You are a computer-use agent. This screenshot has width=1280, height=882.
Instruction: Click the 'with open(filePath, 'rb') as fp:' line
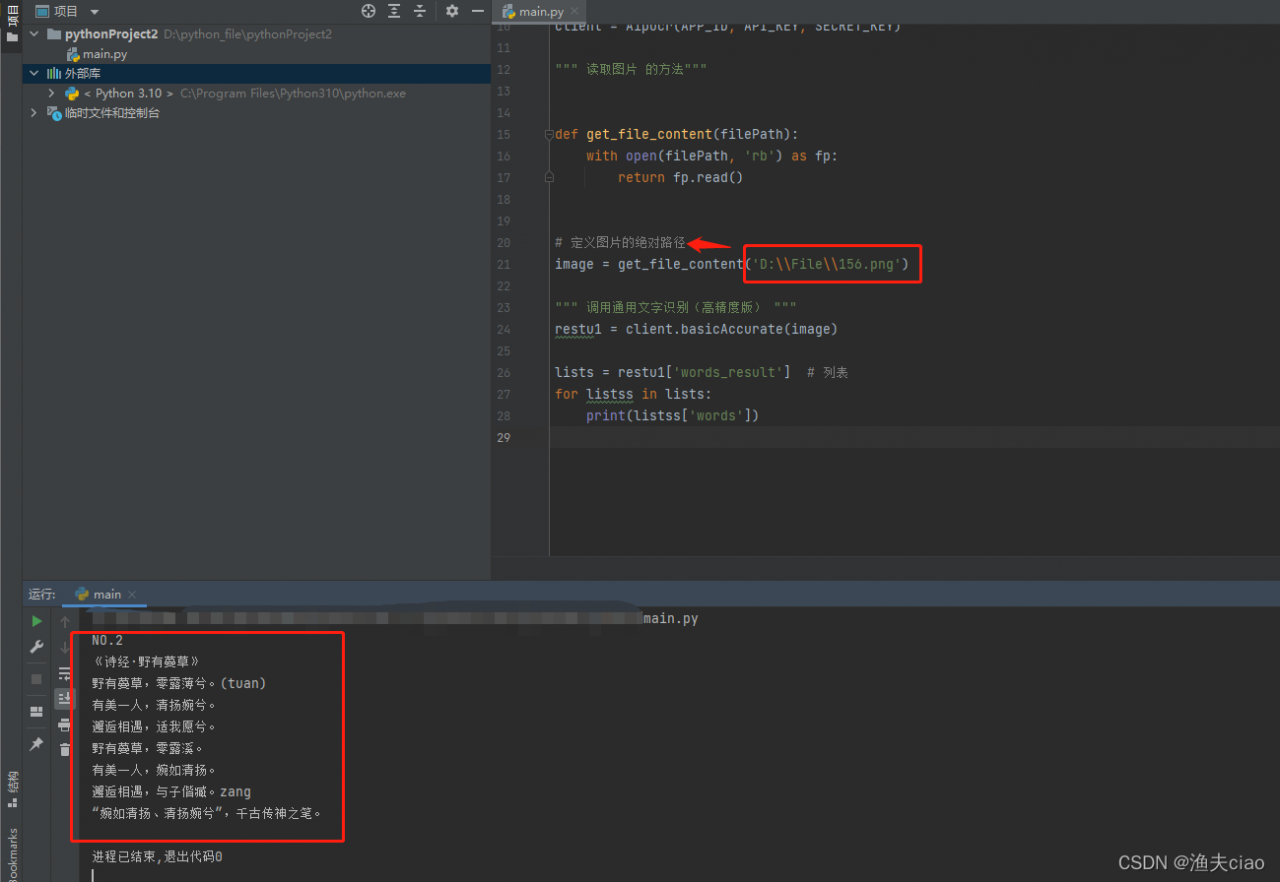tap(712, 156)
